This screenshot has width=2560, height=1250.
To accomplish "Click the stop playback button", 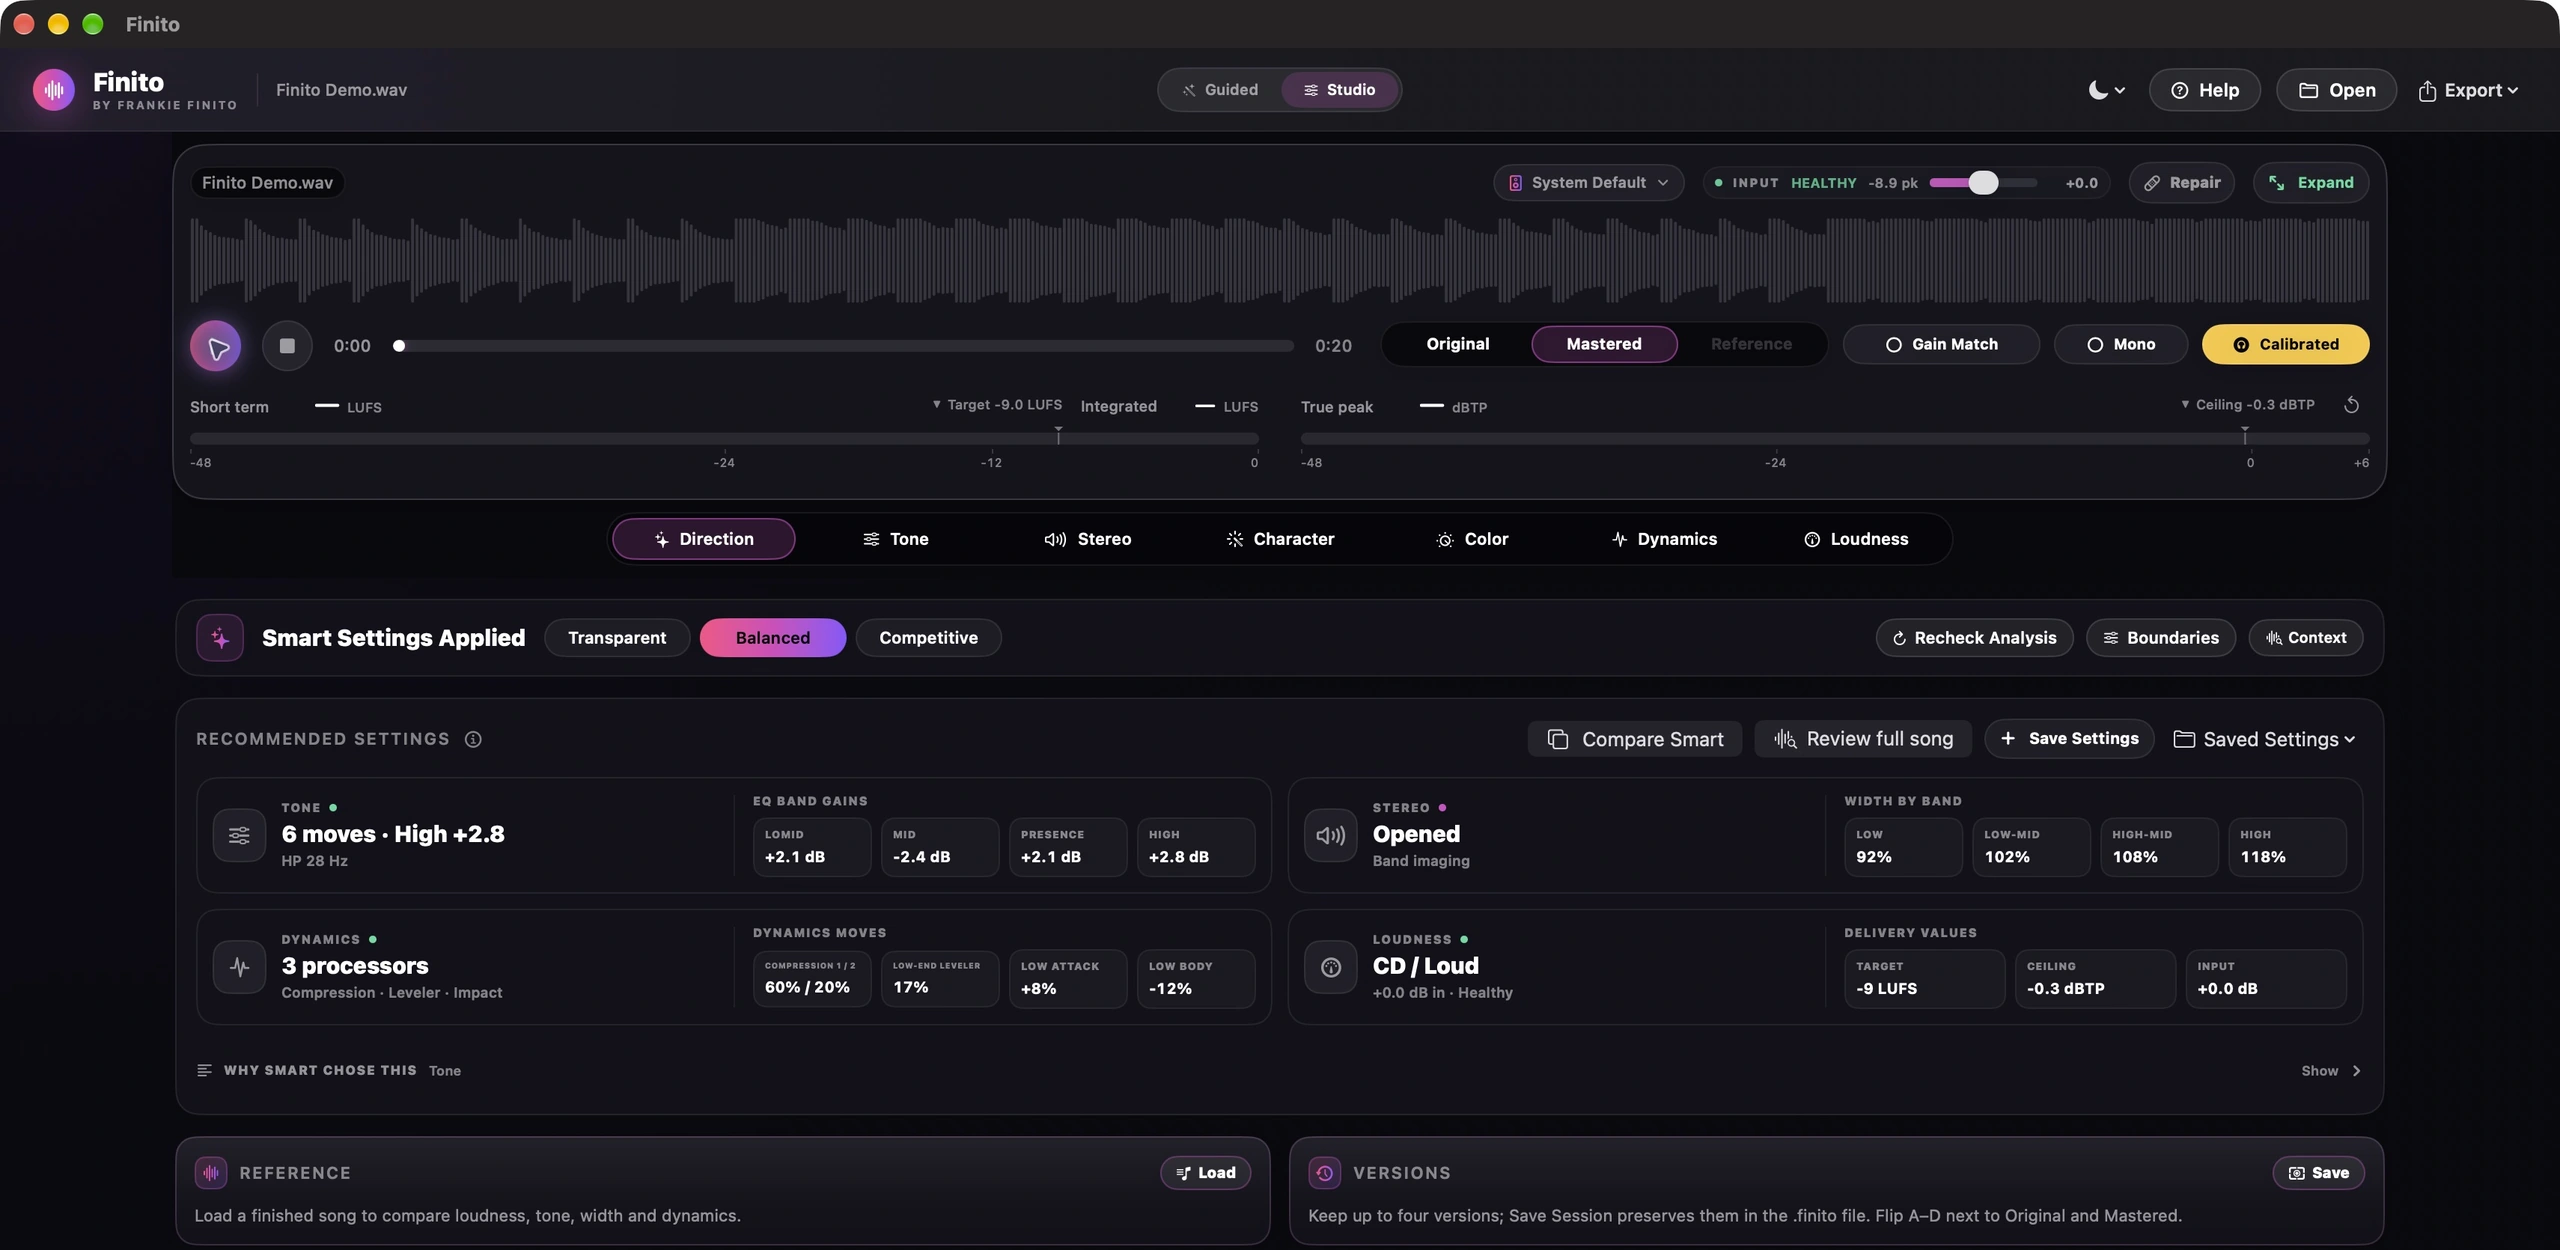I will click(287, 346).
